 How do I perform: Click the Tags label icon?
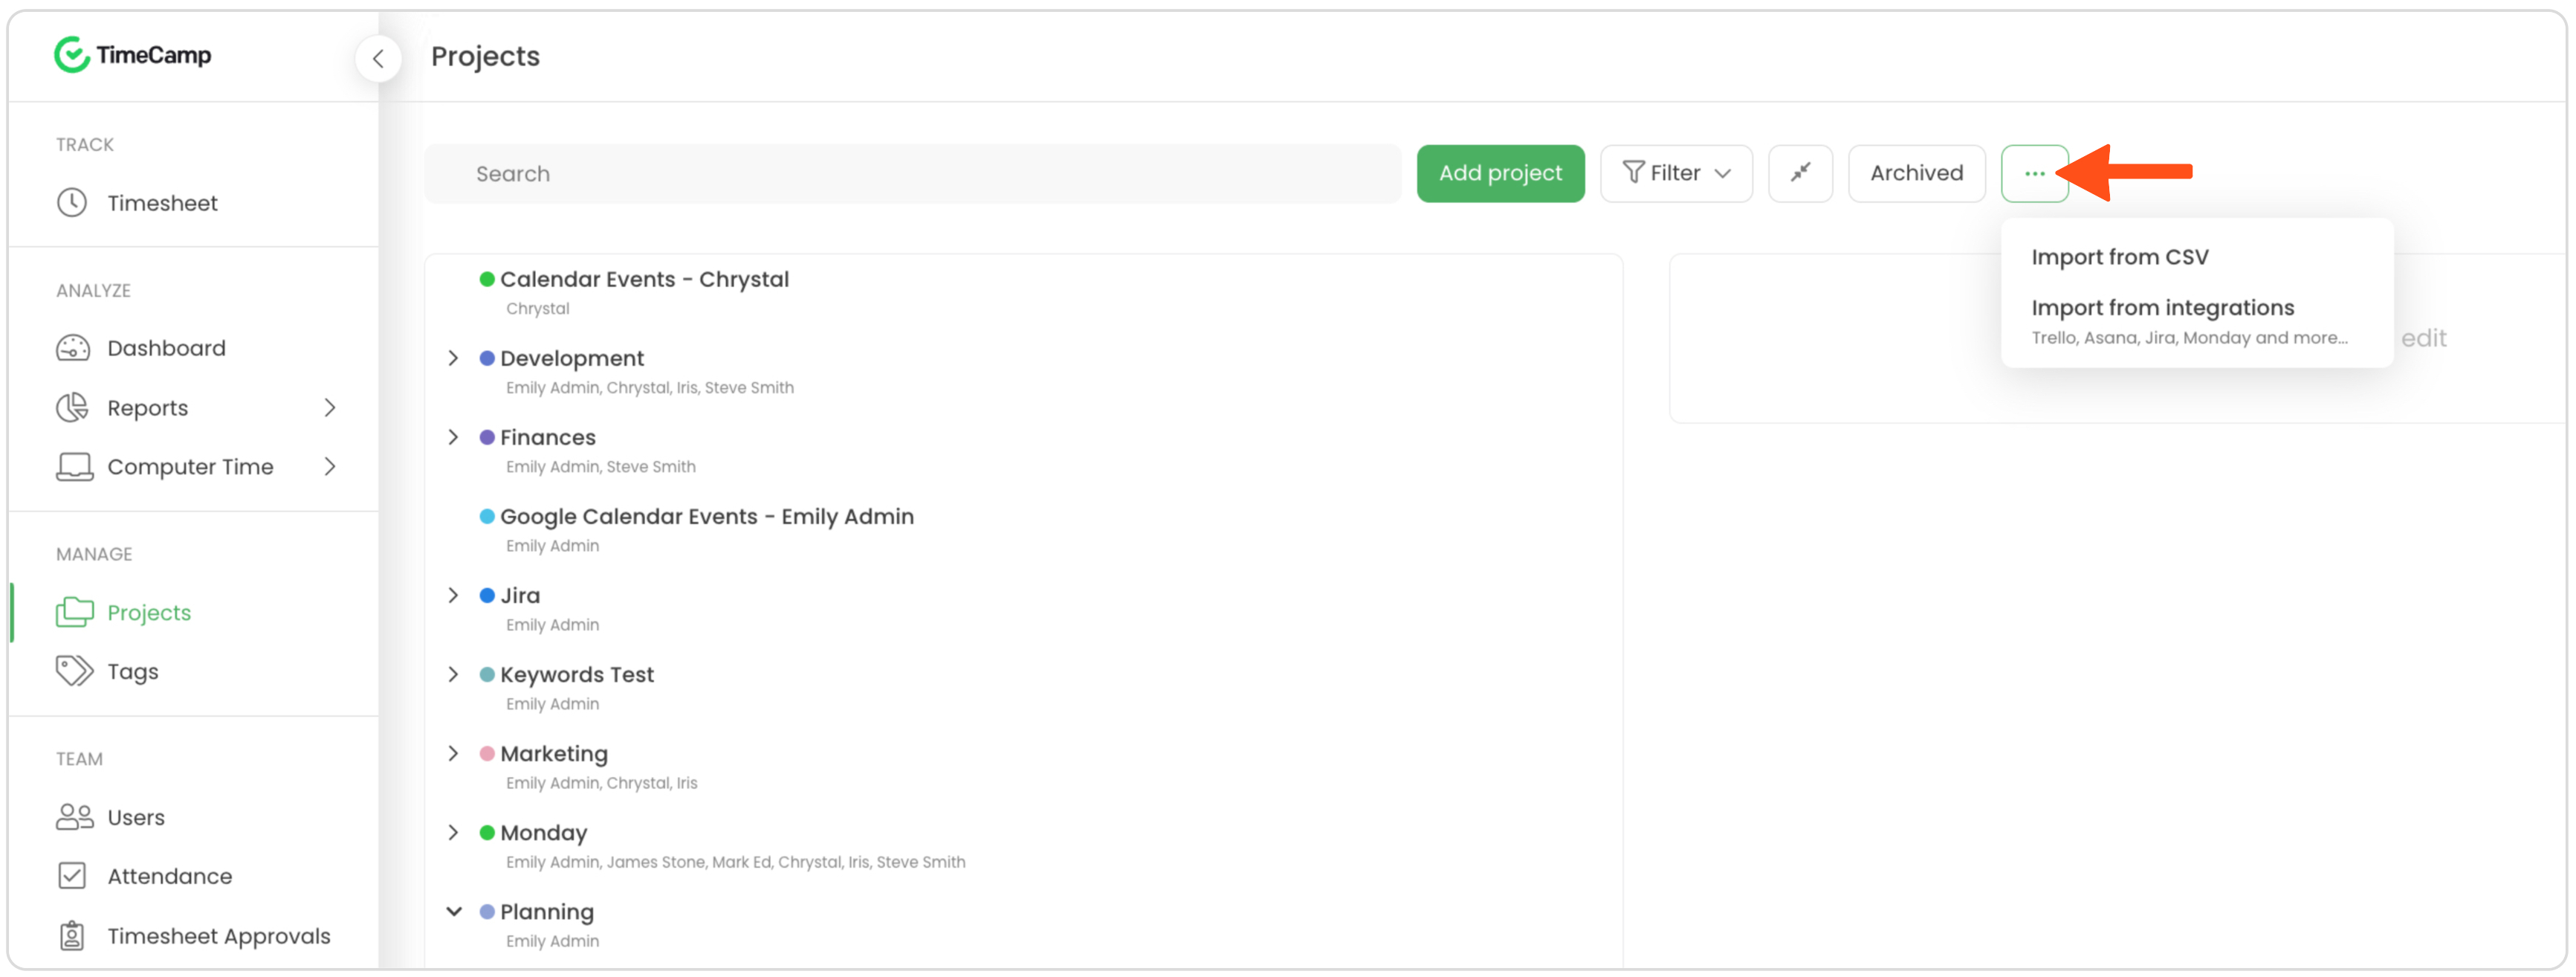point(74,671)
